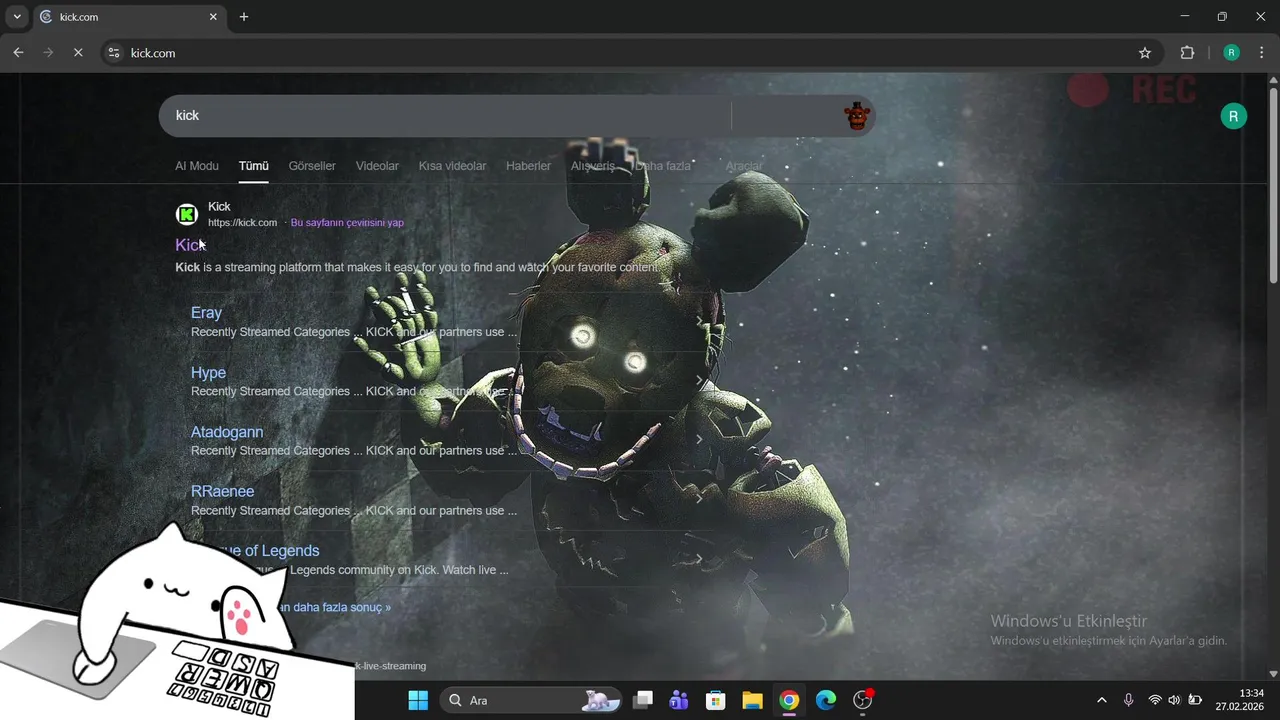Click the address bar showing kick.com
Screen dimensions: 1280x720
click(x=630, y=53)
